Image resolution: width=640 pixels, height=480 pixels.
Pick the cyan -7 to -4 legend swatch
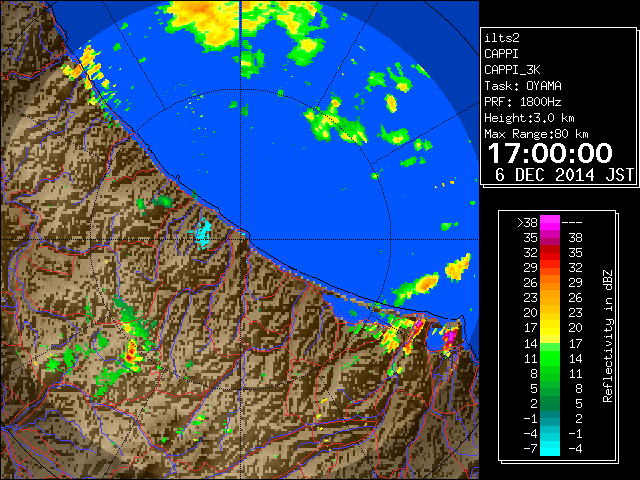[550, 448]
